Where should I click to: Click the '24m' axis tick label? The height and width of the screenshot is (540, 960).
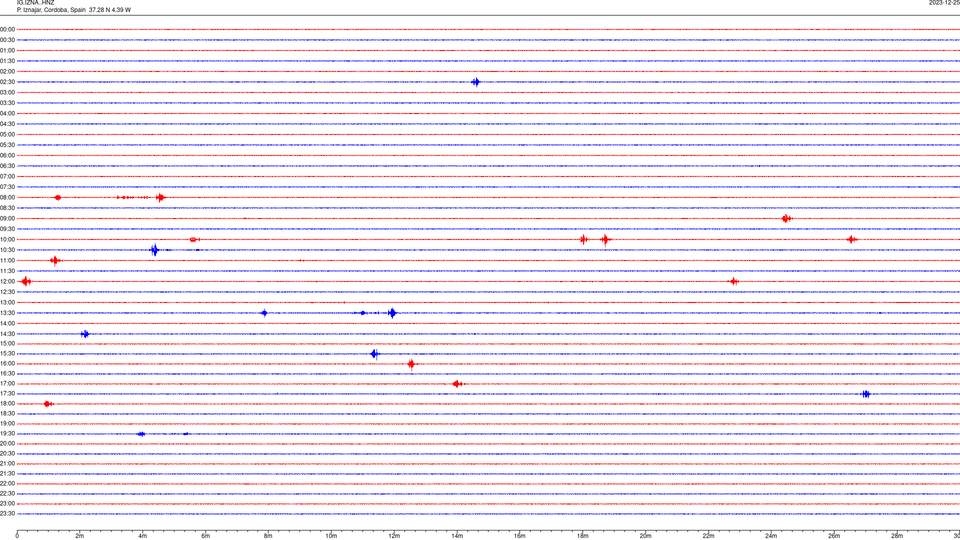(771, 536)
